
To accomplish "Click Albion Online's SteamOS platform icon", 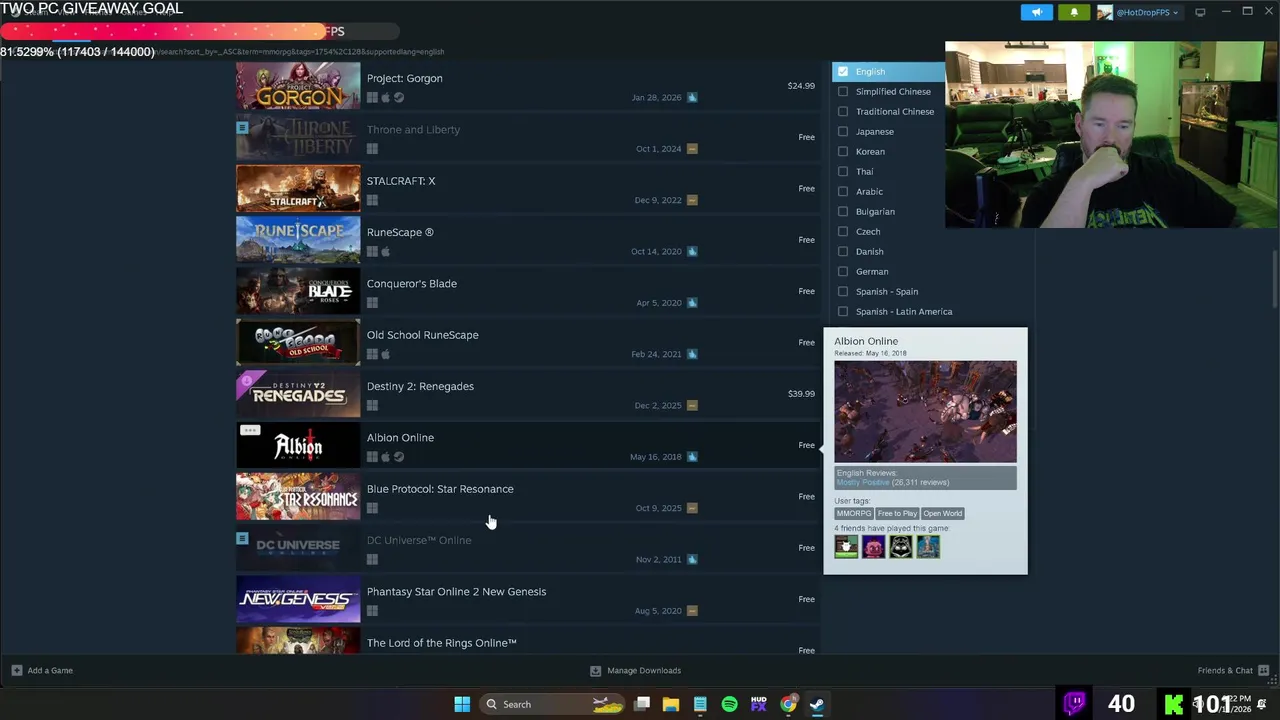I will click(x=399, y=457).
